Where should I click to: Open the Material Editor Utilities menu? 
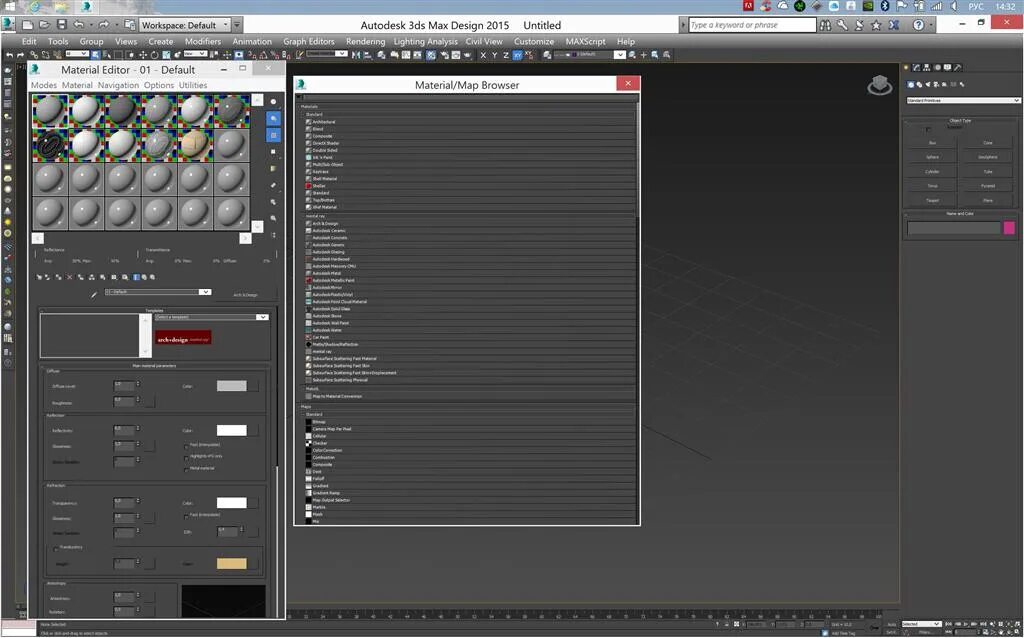[193, 85]
